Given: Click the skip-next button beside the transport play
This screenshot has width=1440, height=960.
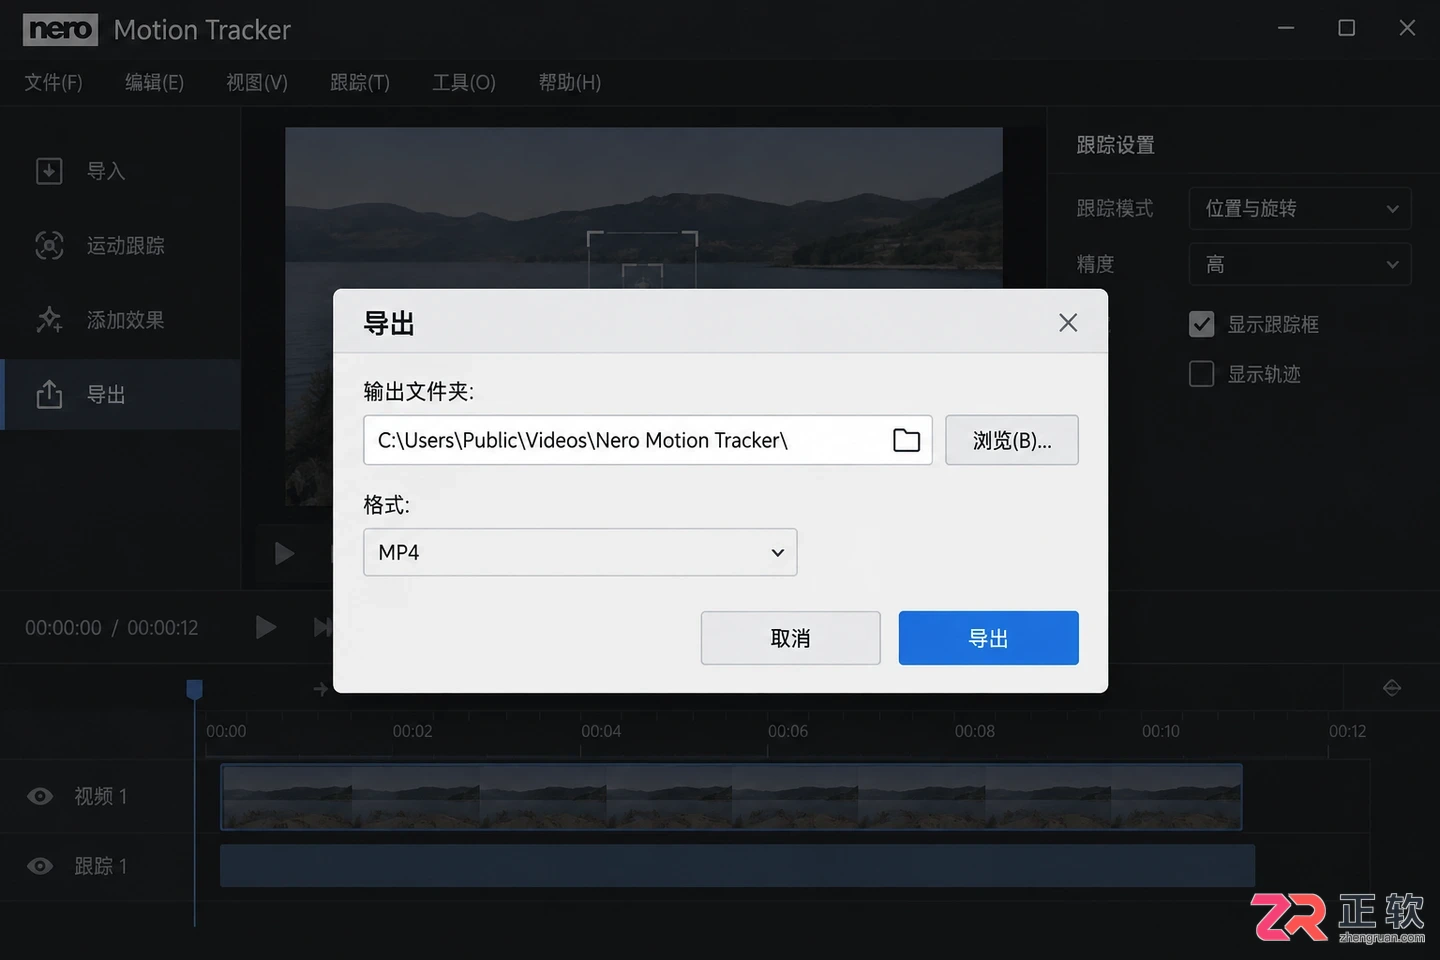Looking at the screenshot, I should [322, 627].
